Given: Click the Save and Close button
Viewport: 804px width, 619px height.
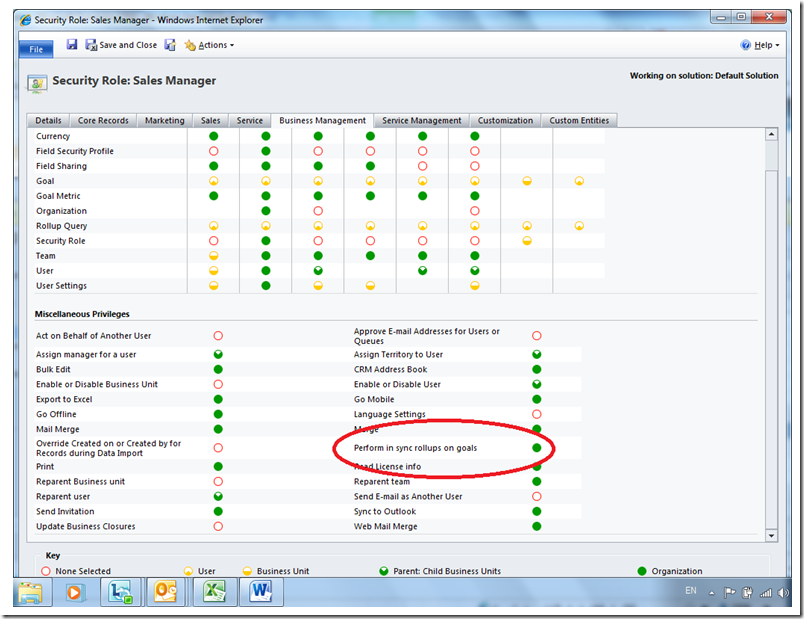Looking at the screenshot, I should click(x=121, y=45).
